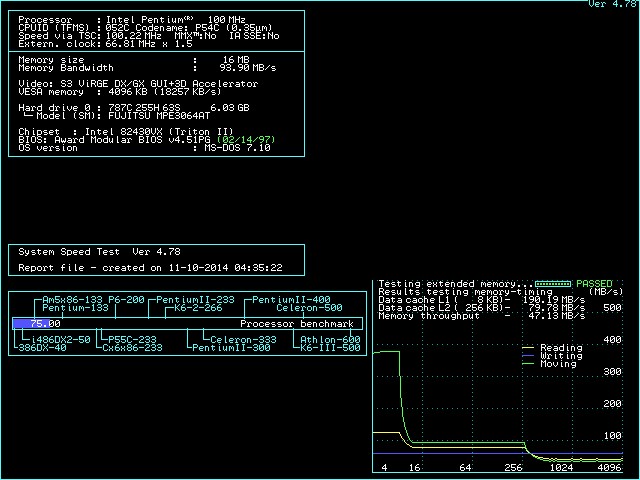Click the memory test progress bar
The width and height of the screenshot is (640, 480).
pos(553,284)
